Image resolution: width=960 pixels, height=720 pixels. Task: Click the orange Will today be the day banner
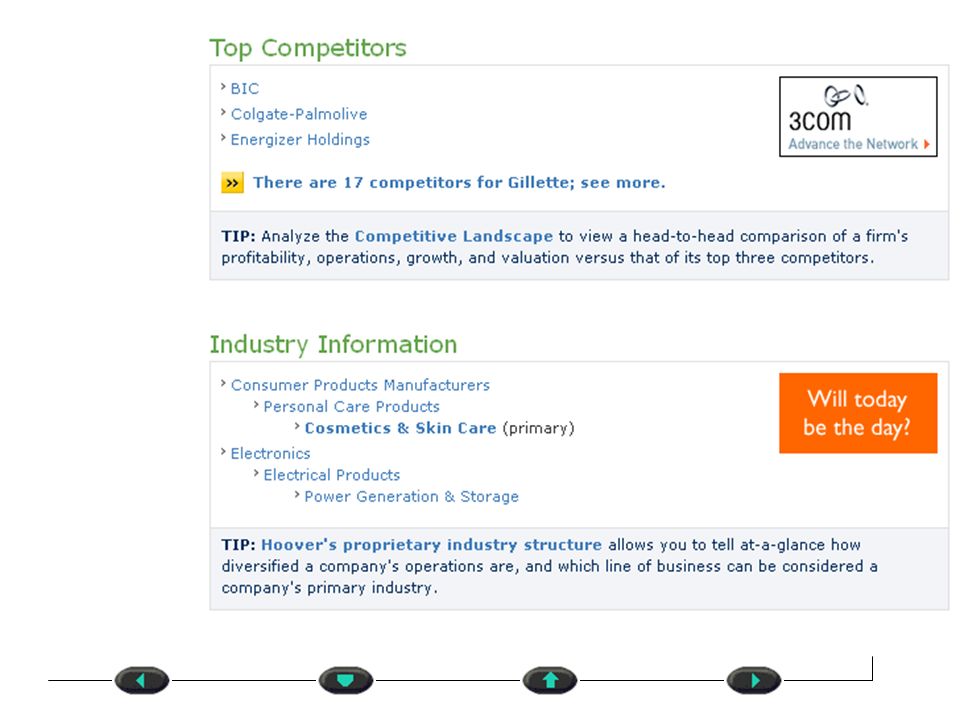[x=858, y=413]
